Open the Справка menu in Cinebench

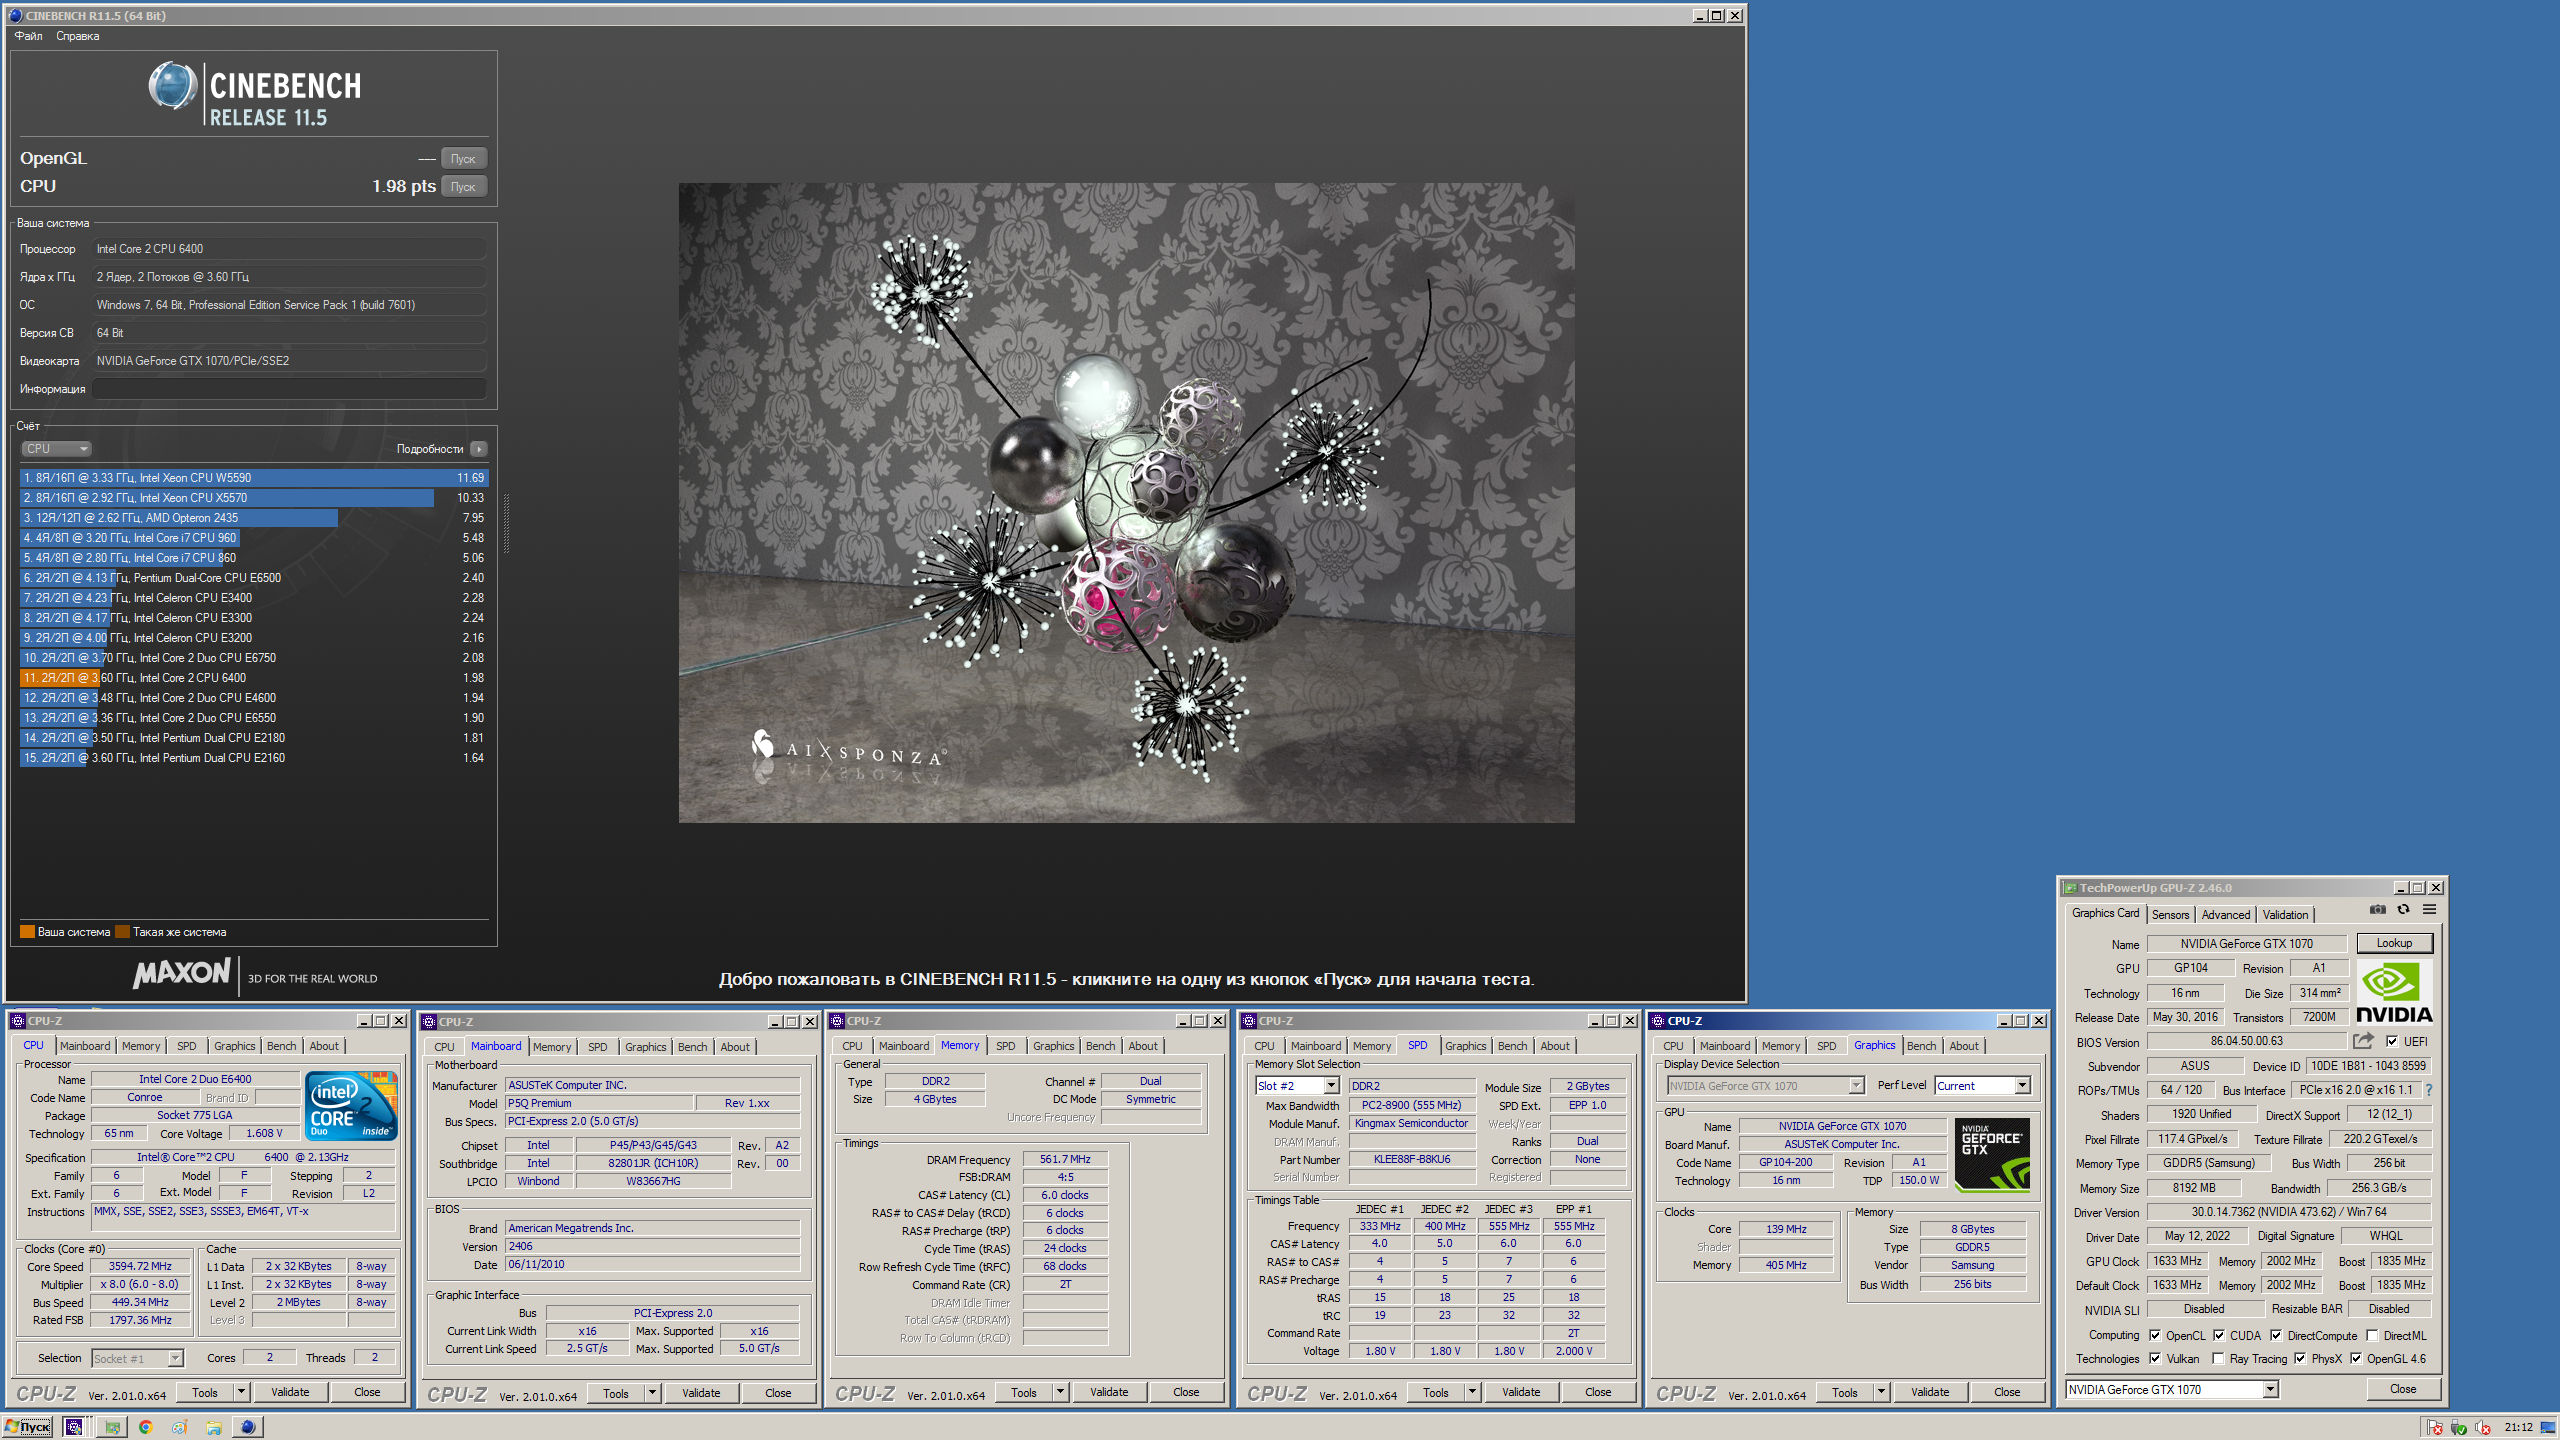(x=77, y=36)
